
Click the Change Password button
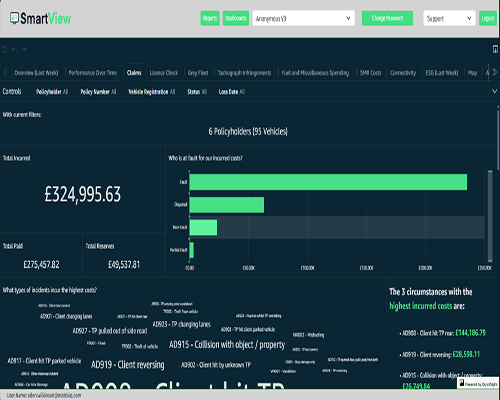coord(387,18)
